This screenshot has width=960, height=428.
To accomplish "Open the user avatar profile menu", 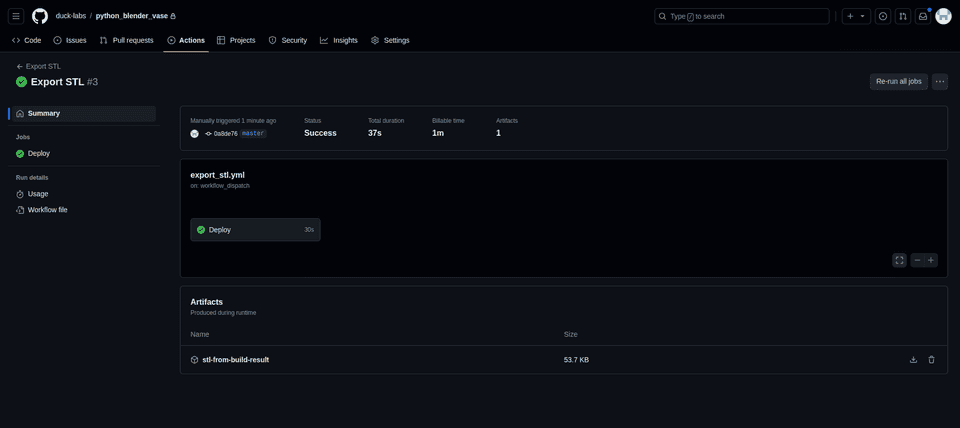I will coord(943,16).
